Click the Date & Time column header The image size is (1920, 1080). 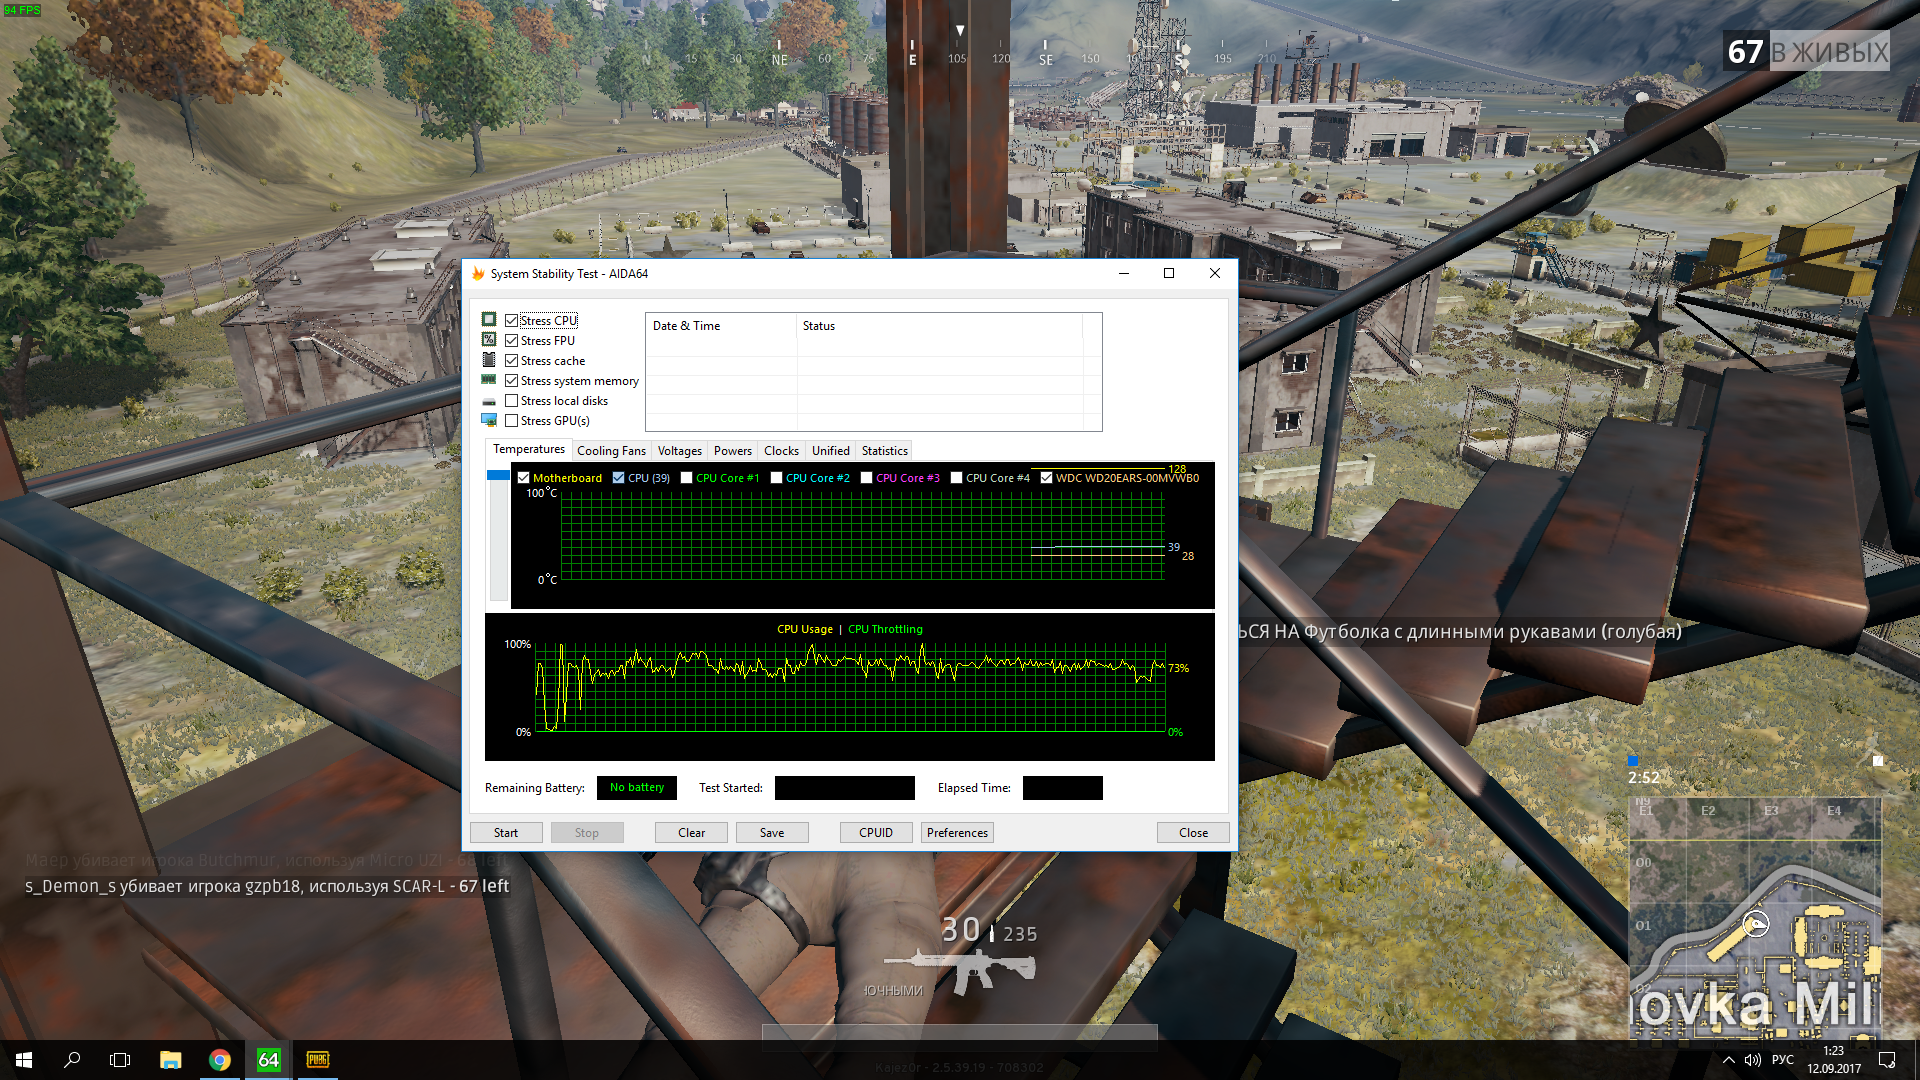coord(721,326)
